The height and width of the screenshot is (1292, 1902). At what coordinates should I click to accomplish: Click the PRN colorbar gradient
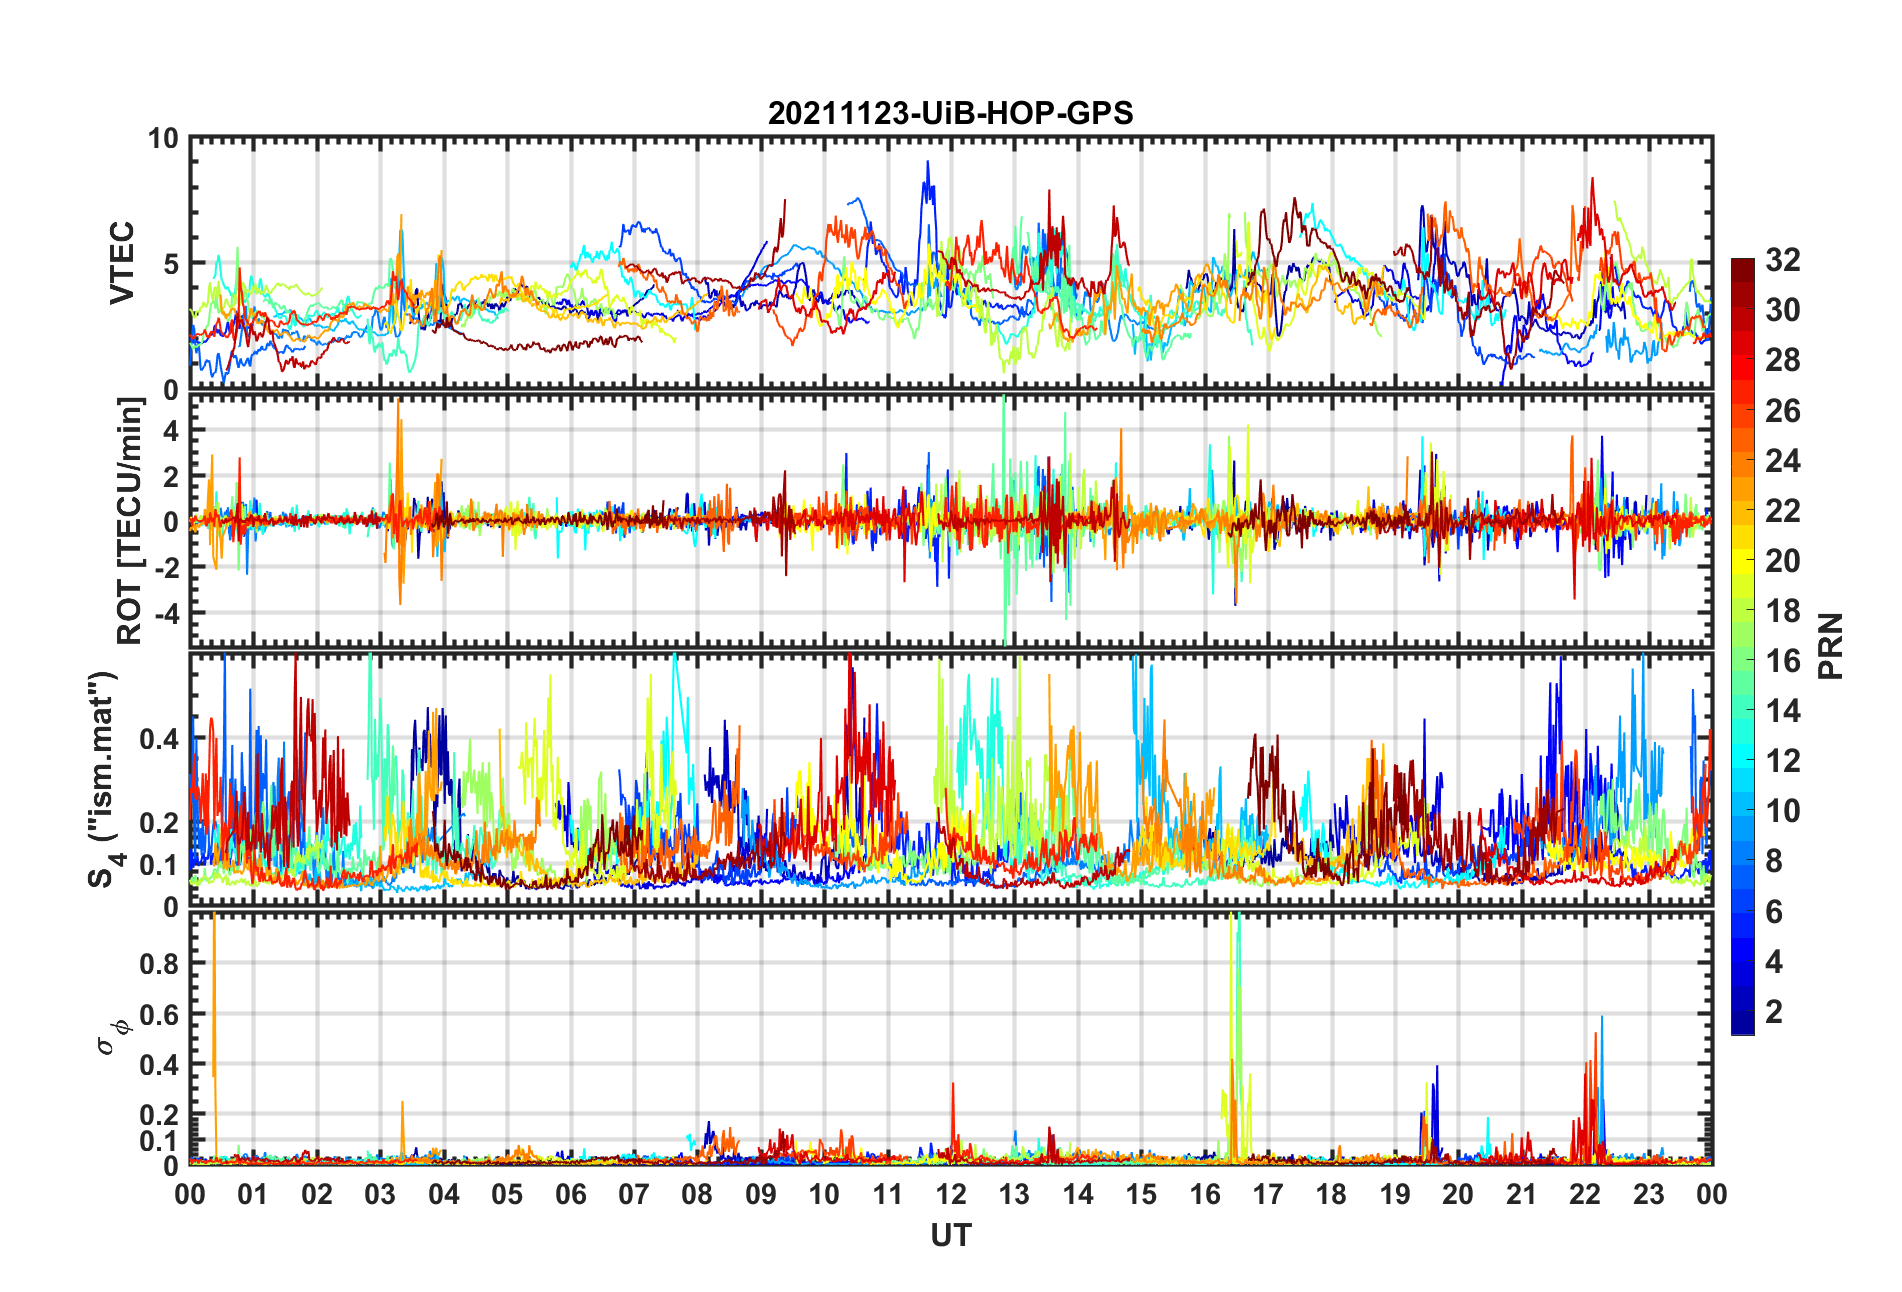[1742, 646]
